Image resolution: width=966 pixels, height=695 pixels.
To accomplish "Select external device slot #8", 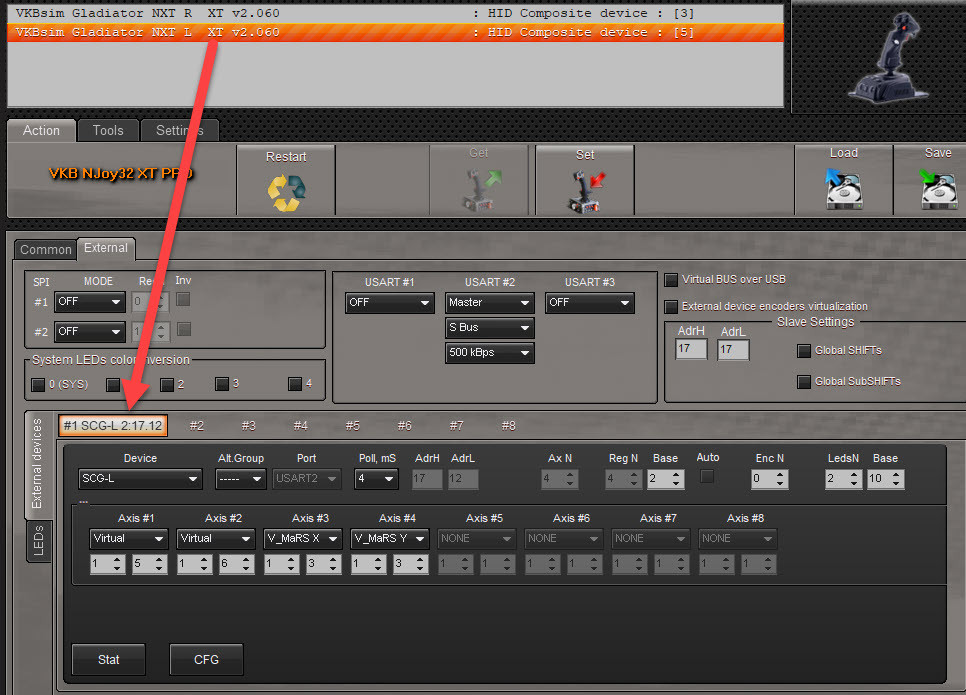I will click(508, 425).
